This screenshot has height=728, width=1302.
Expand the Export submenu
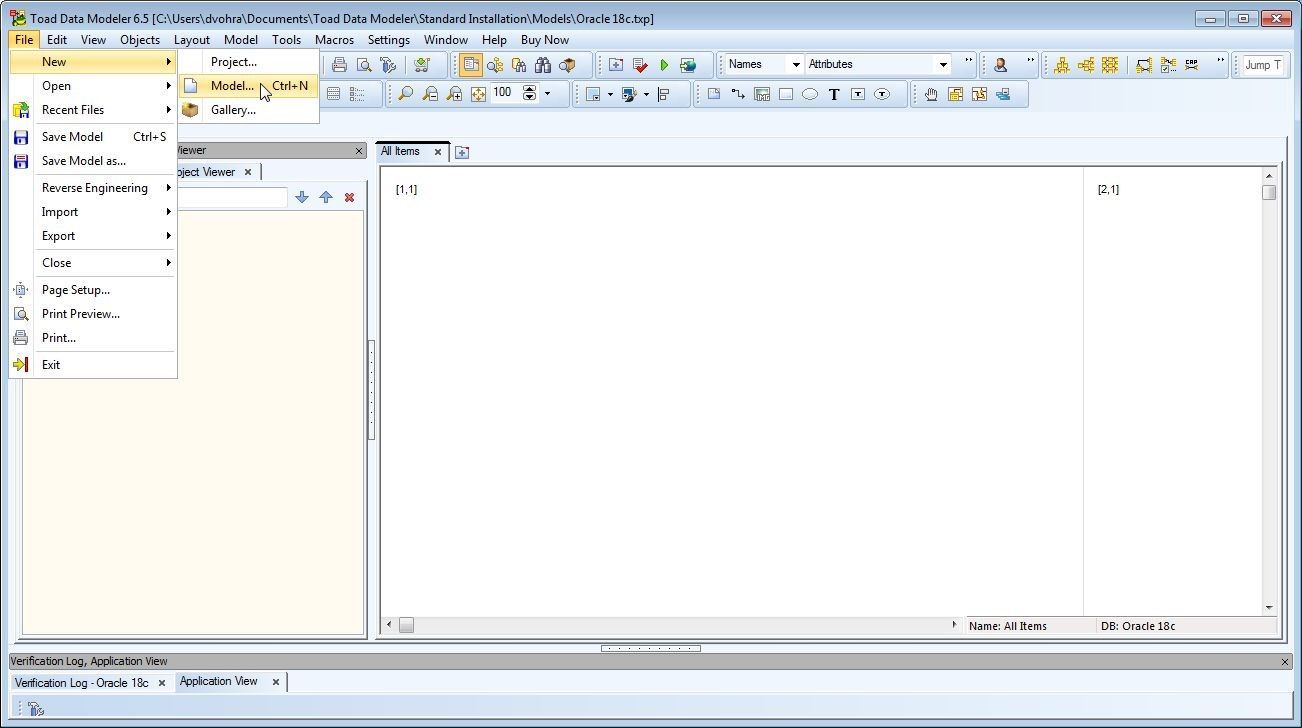tap(93, 236)
